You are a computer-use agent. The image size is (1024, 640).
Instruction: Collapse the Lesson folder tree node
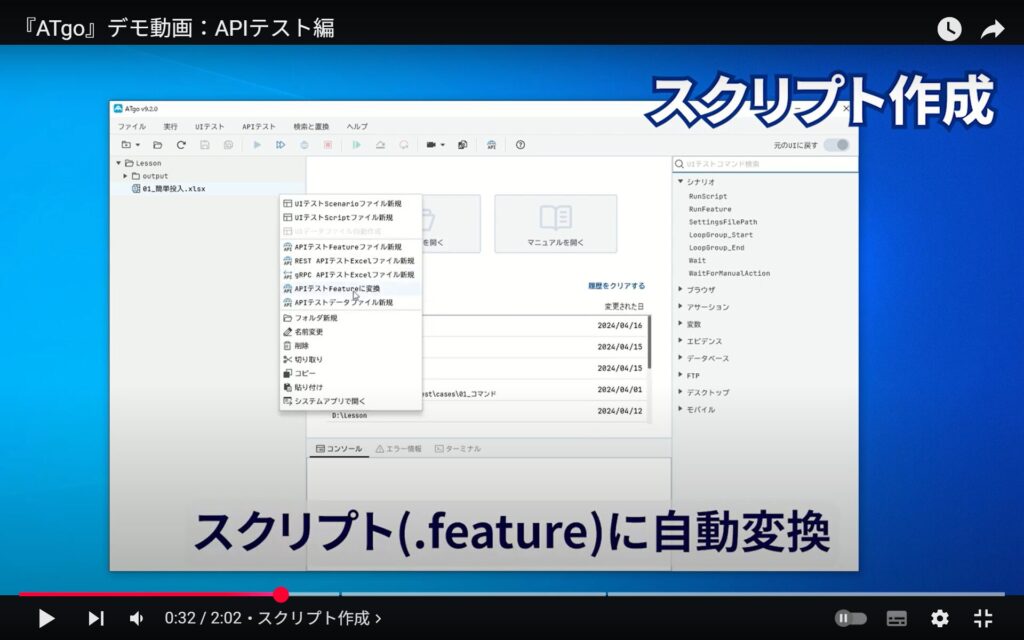click(x=118, y=163)
